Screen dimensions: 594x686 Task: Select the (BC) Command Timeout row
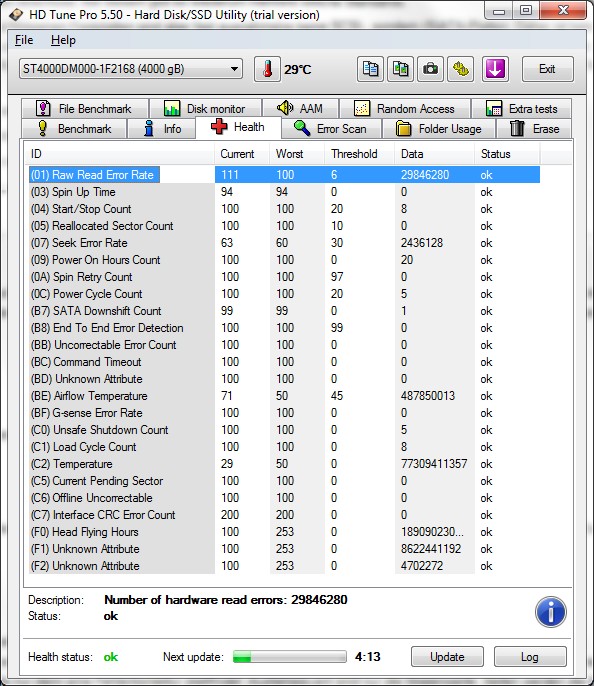click(x=284, y=362)
